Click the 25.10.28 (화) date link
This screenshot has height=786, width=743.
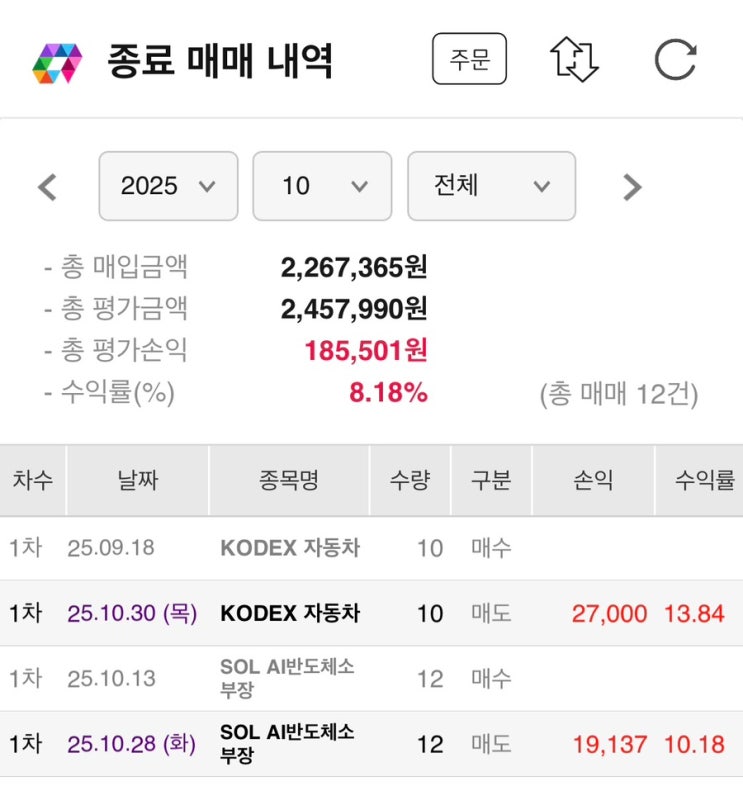(132, 744)
